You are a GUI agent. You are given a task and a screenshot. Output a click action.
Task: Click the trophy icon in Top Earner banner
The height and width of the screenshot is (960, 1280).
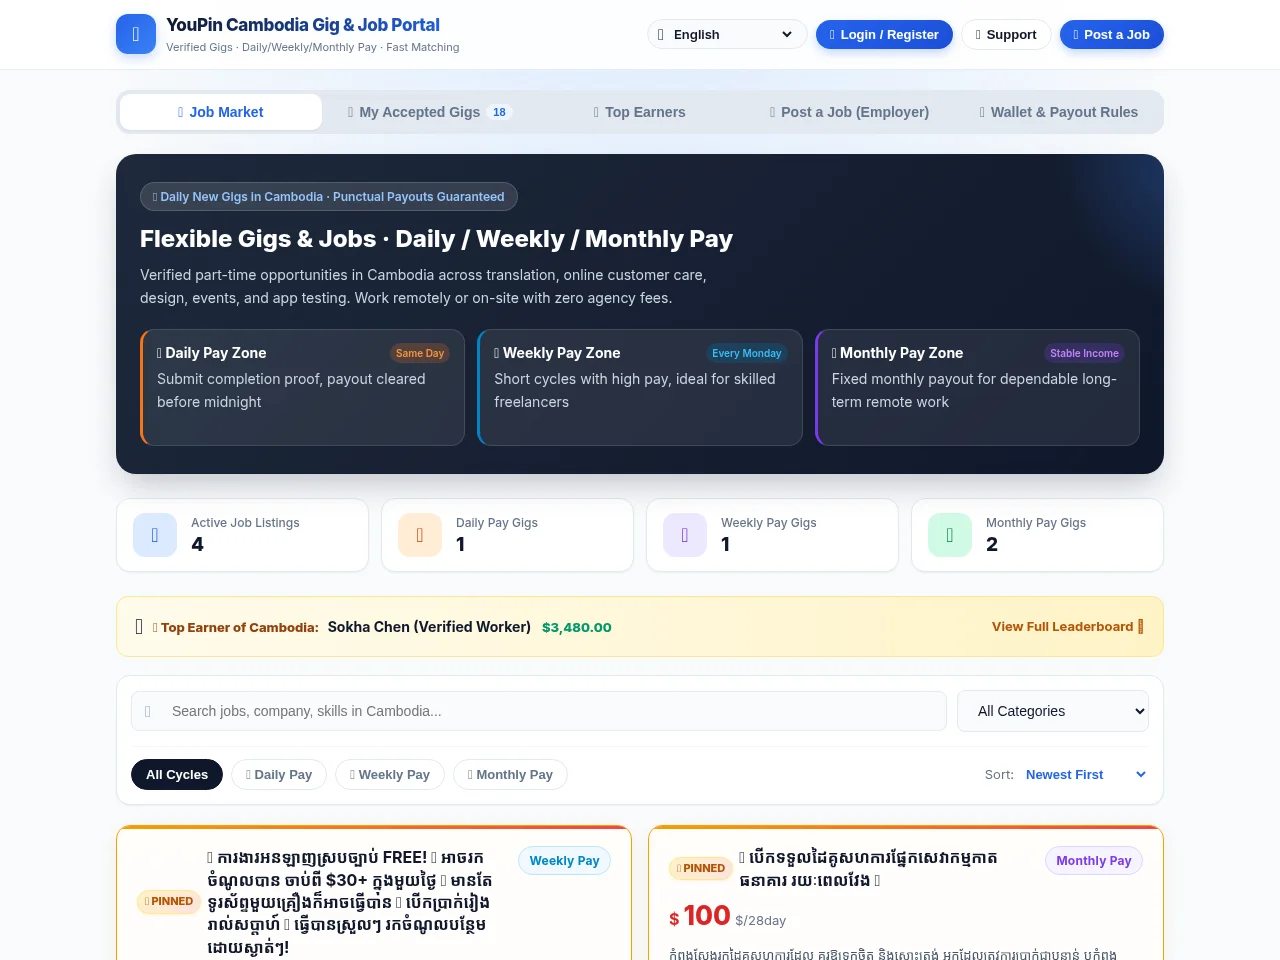[x=139, y=627]
